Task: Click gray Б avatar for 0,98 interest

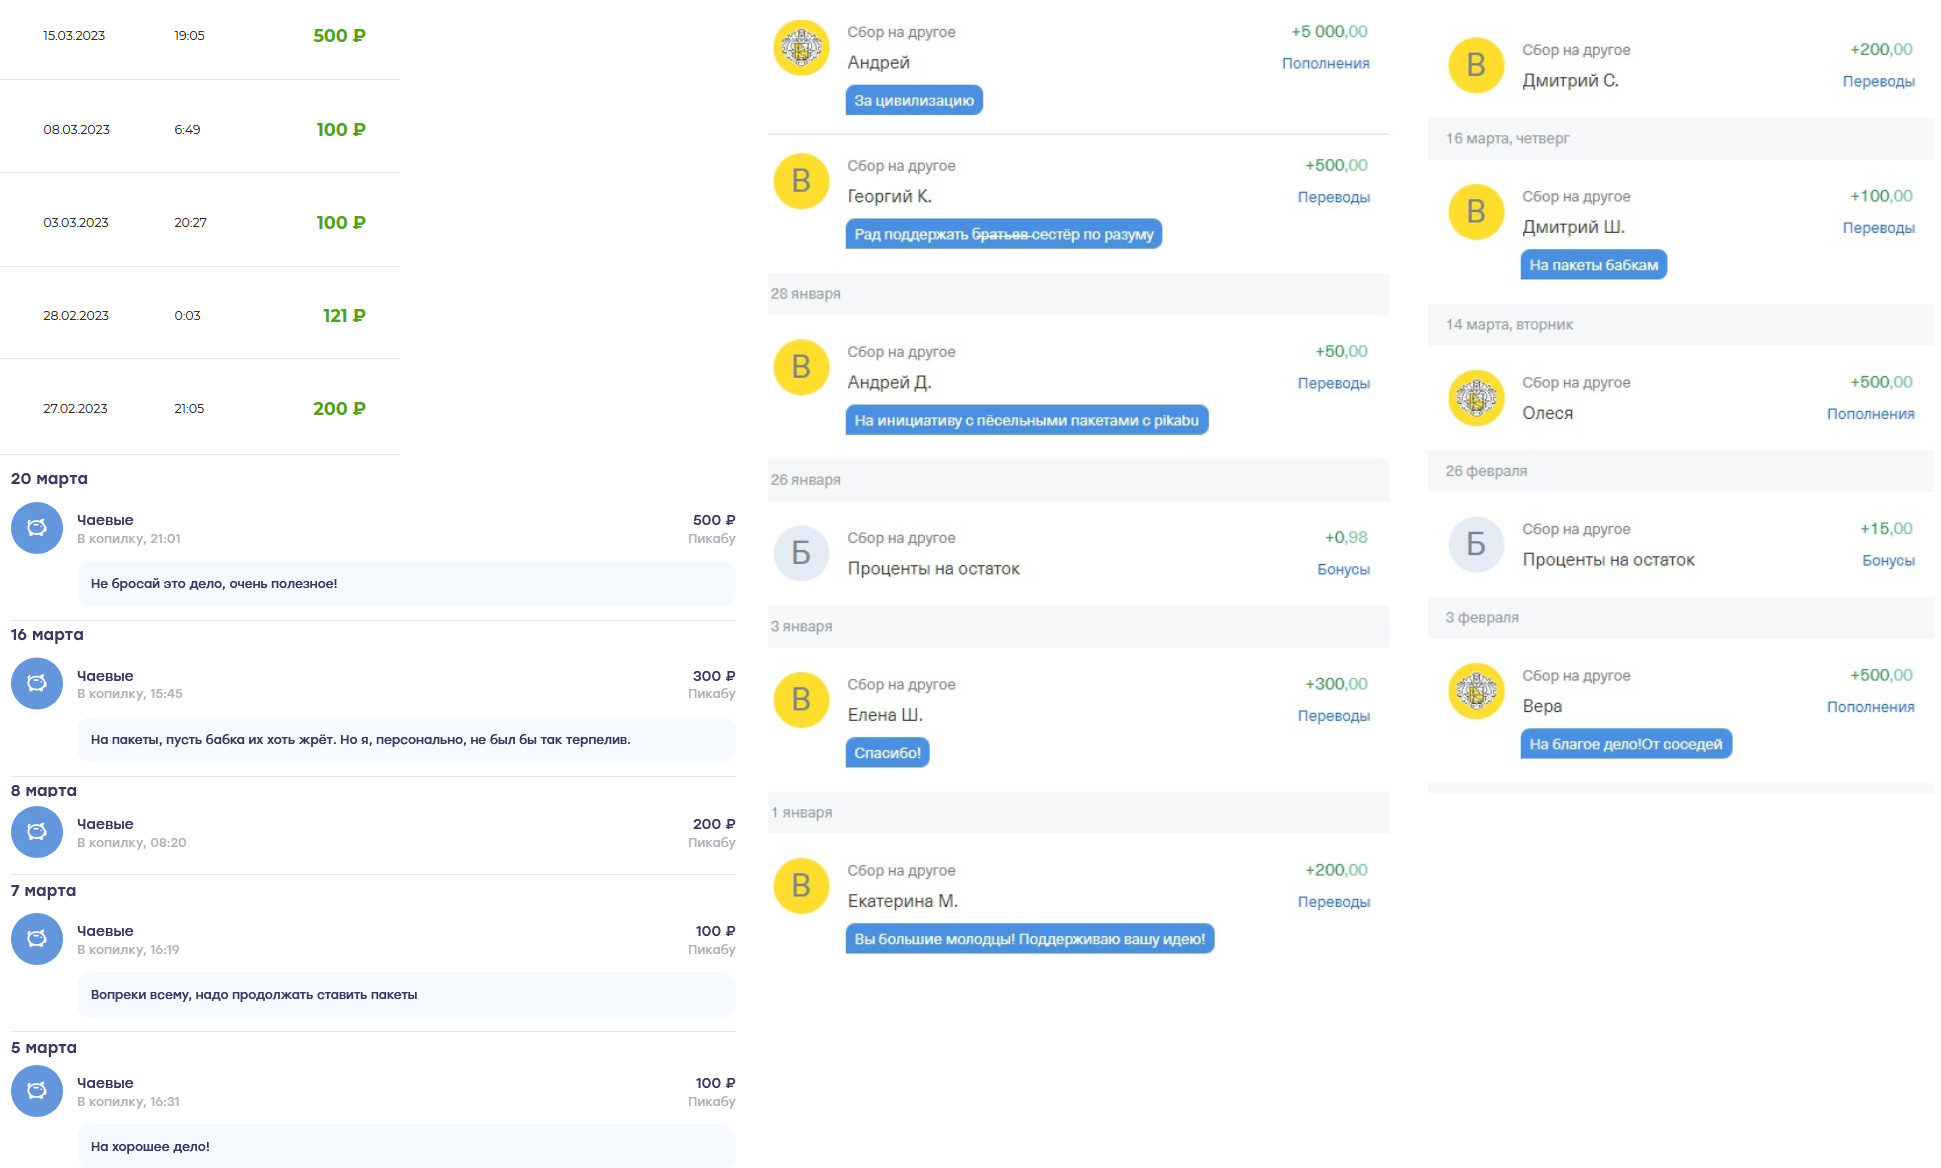Action: pos(801,553)
